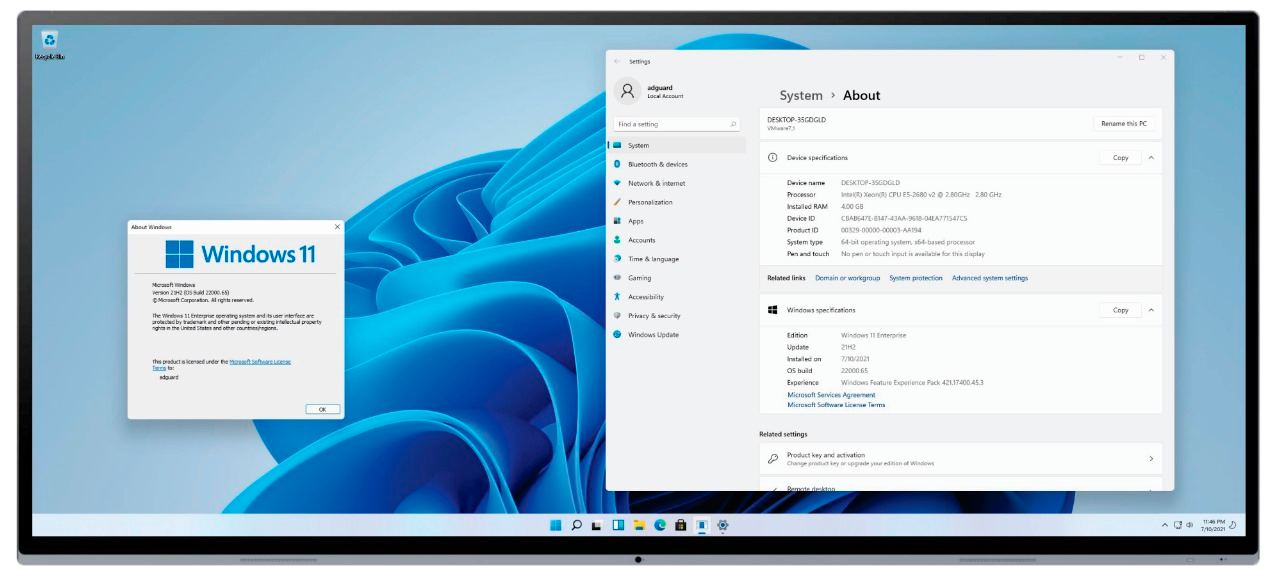The image size is (1280, 579).
Task: Collapse the Windows specifications section chevron
Action: coord(1151,310)
